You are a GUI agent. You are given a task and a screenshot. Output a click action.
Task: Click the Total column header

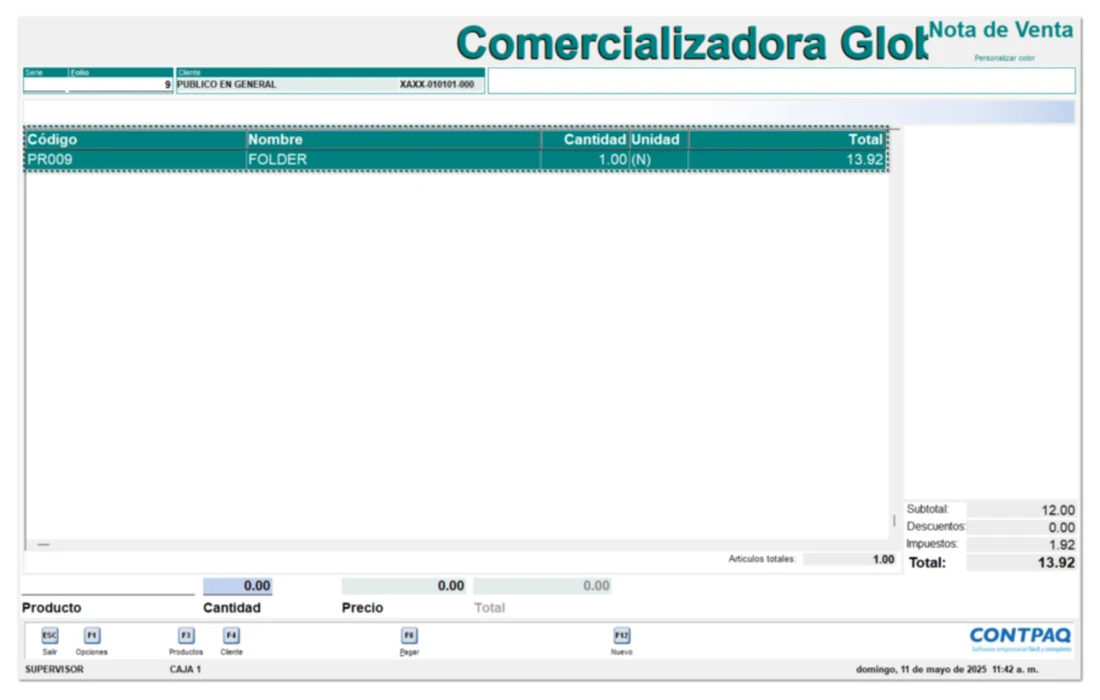[x=787, y=140]
